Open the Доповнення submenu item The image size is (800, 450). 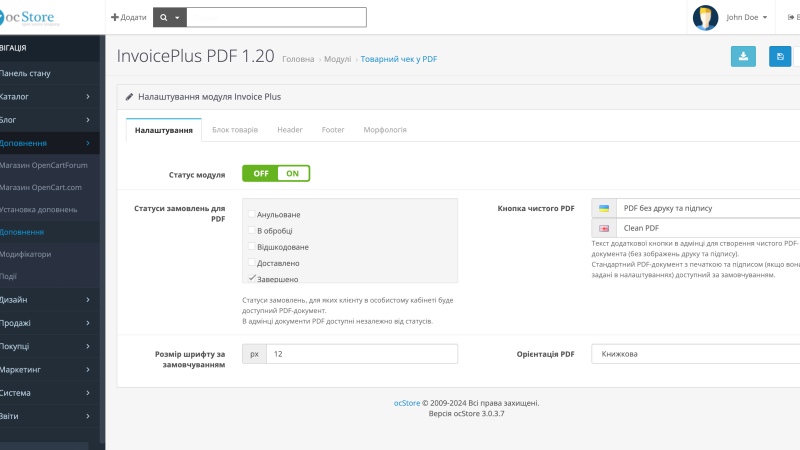click(49, 232)
